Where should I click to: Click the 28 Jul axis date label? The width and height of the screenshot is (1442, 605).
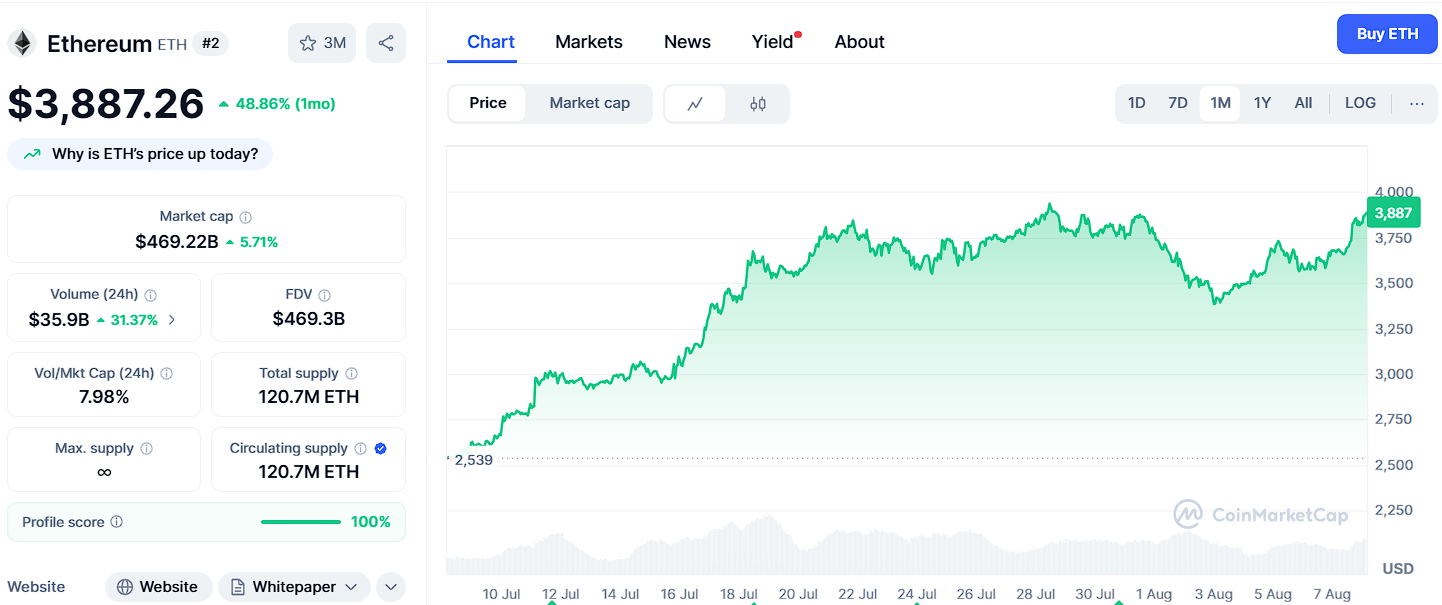point(1035,594)
